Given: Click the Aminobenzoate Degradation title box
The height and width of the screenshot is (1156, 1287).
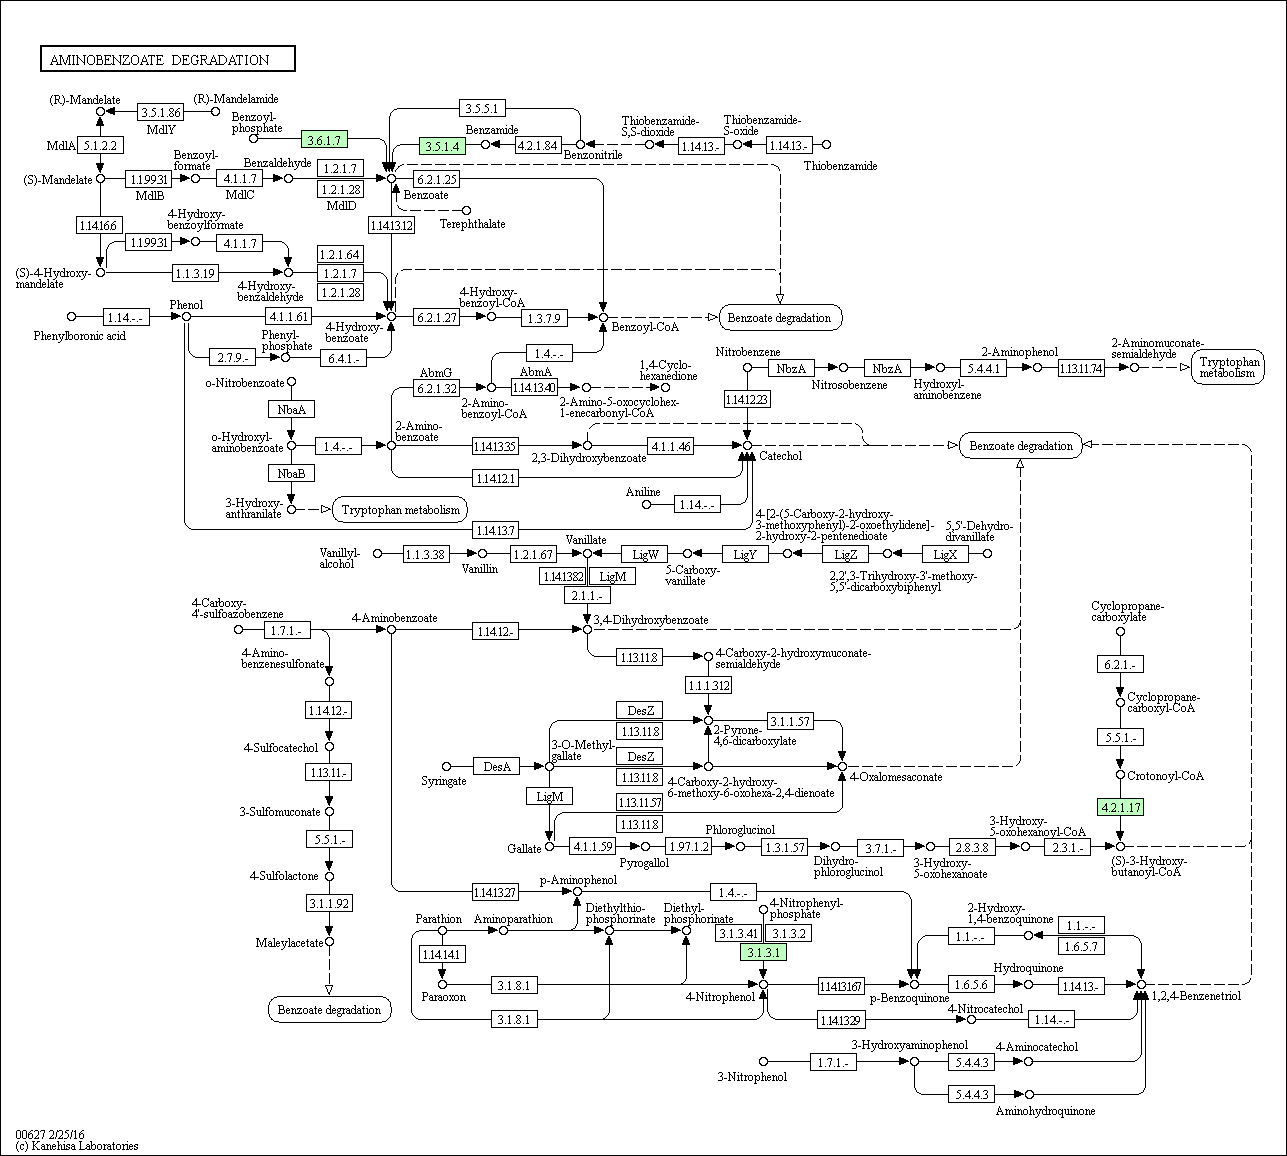Looking at the screenshot, I should coord(168,60).
